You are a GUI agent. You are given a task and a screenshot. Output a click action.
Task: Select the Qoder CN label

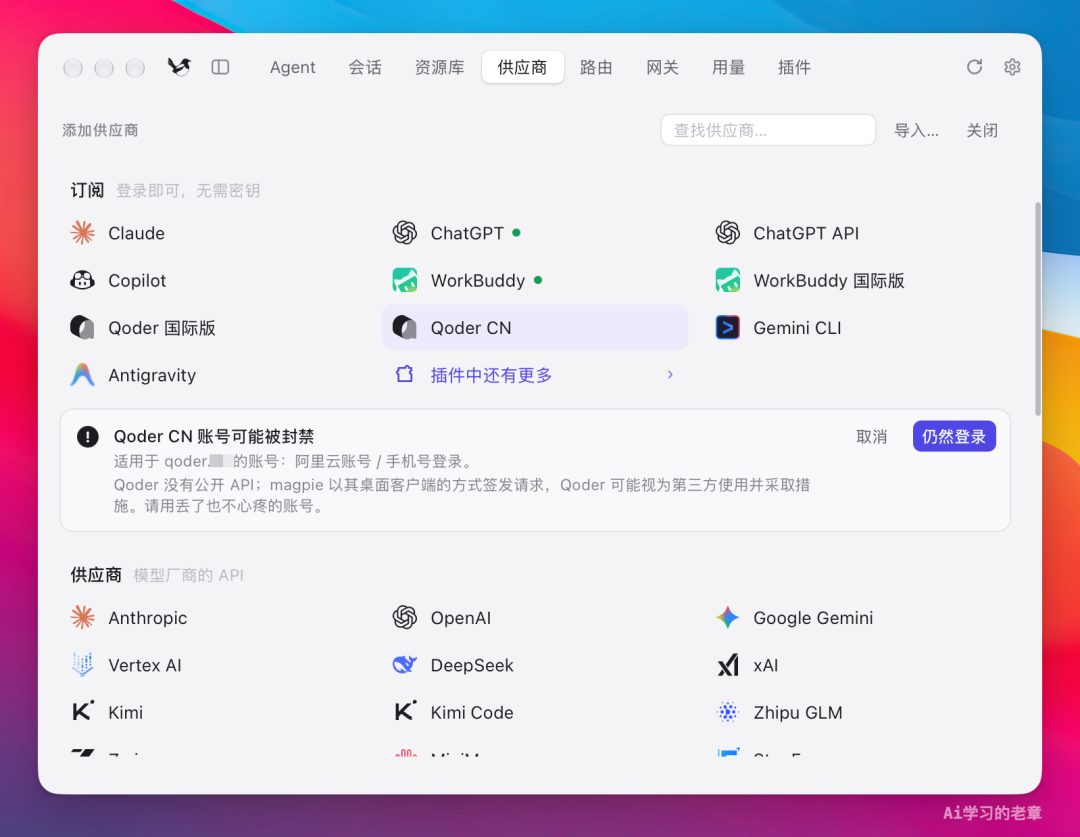(x=471, y=328)
